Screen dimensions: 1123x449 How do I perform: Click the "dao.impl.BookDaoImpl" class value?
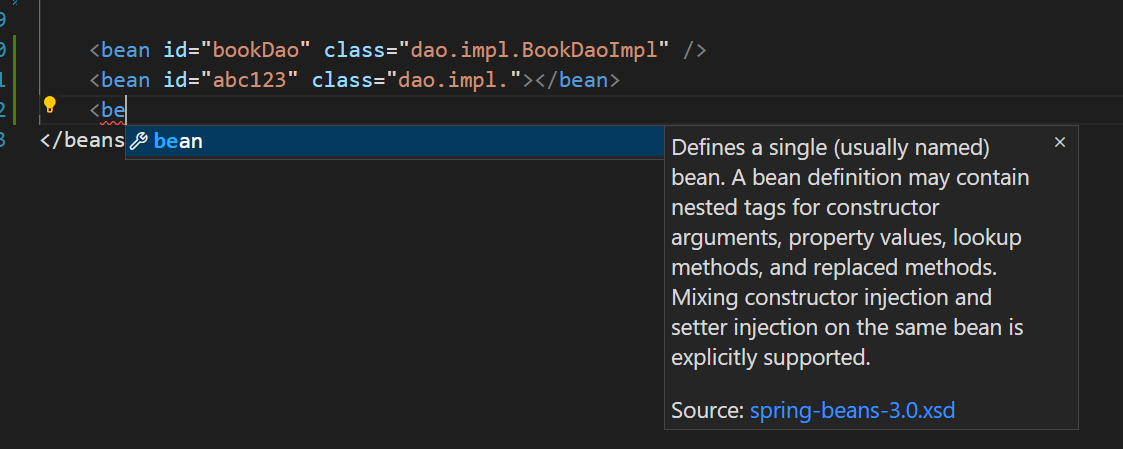click(534, 50)
